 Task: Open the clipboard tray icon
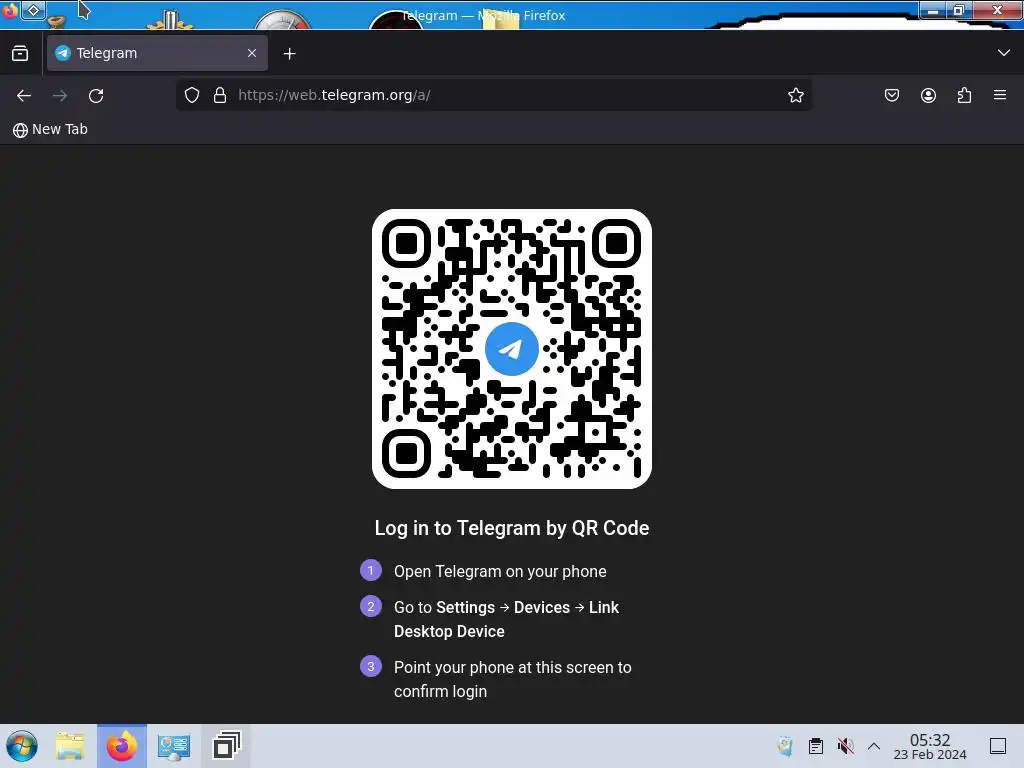pyautogui.click(x=816, y=746)
